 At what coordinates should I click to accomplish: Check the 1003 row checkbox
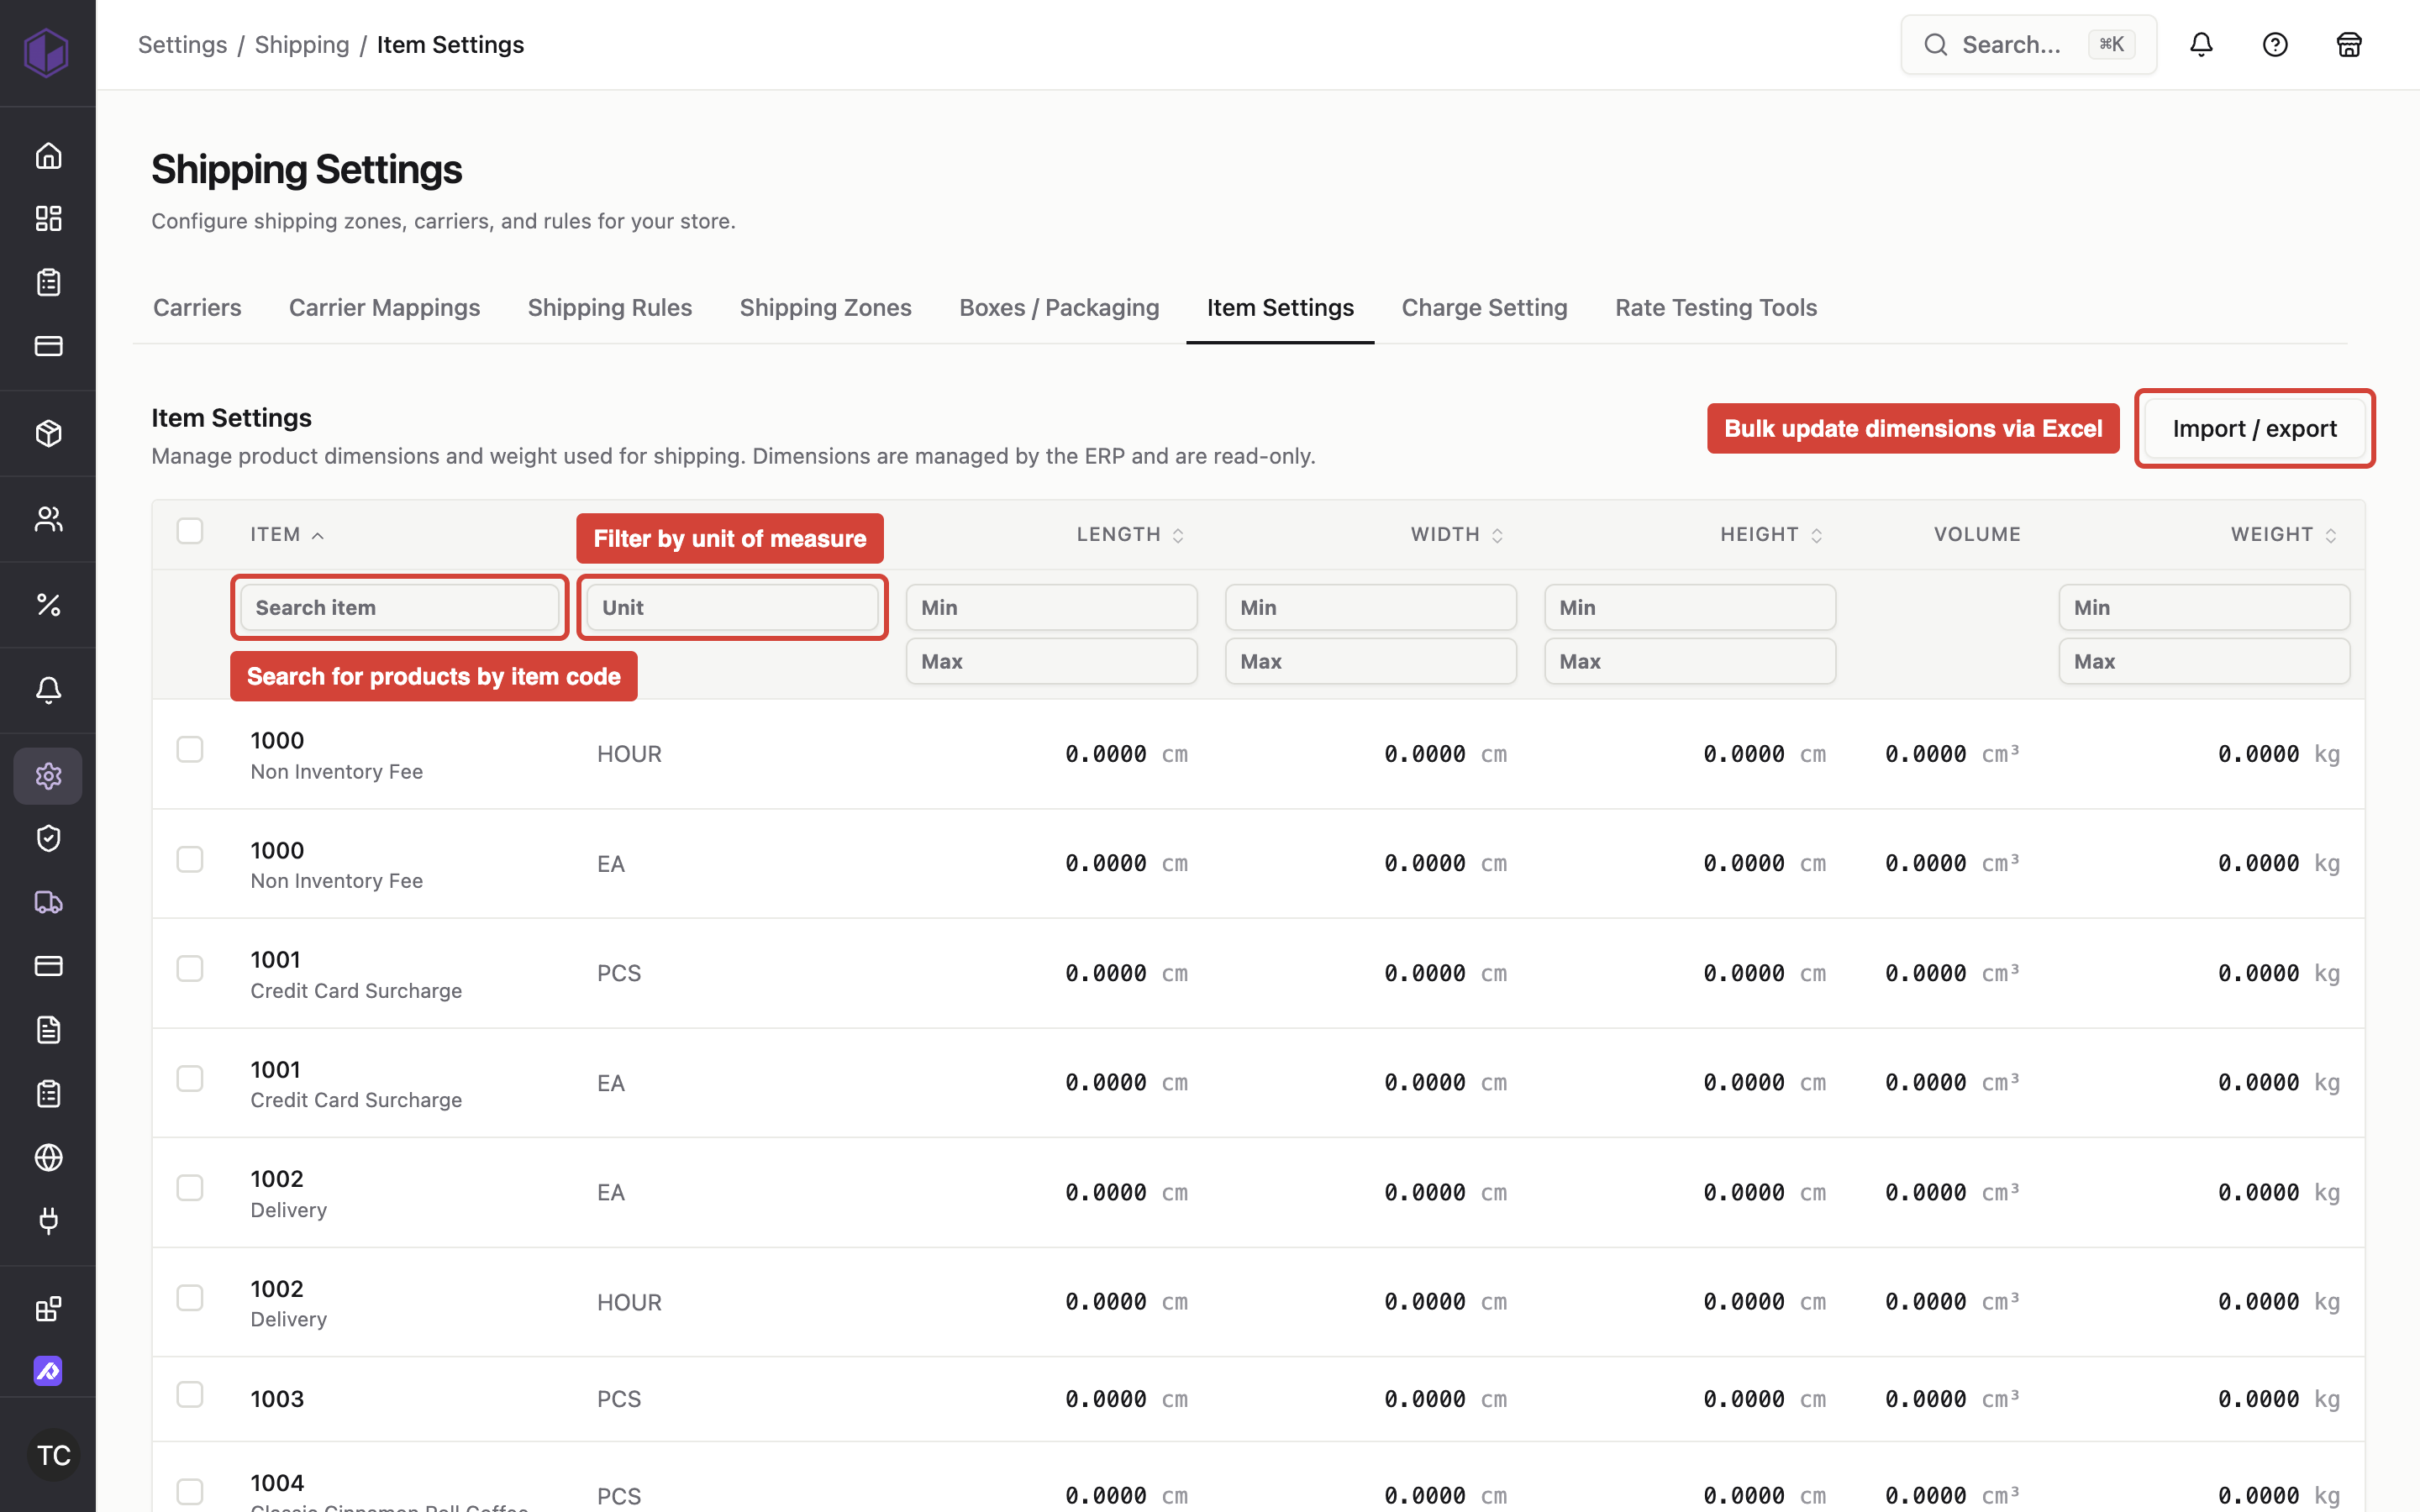coord(190,1395)
